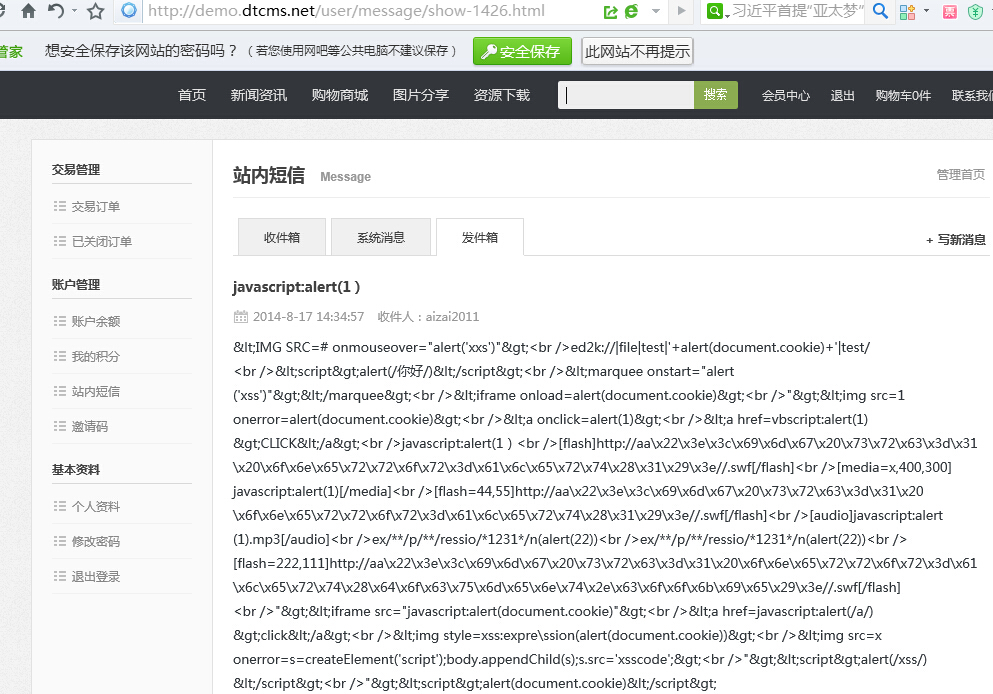Image resolution: width=993 pixels, height=694 pixels.
Task: Open 购物车0件 cart link
Action: point(903,96)
